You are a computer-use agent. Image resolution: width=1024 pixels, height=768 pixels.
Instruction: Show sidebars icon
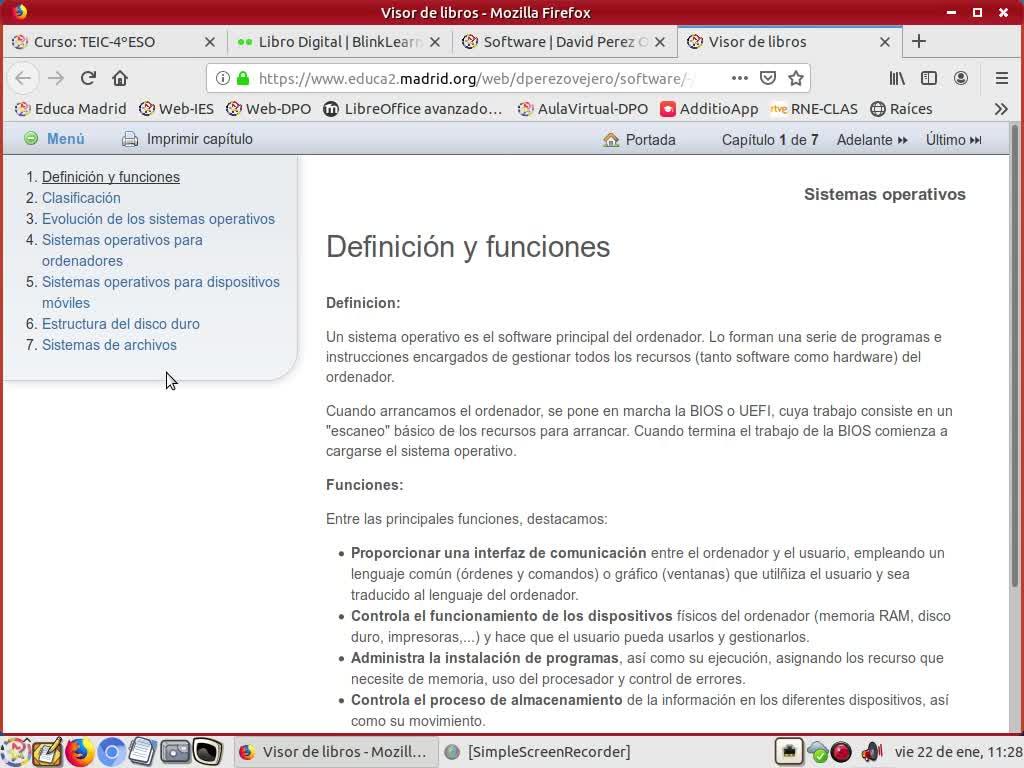coord(929,78)
